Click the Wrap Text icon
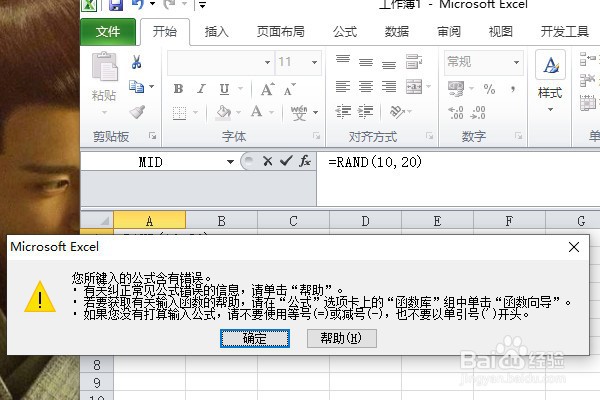Viewport: 600px width, 400px height. tap(414, 62)
